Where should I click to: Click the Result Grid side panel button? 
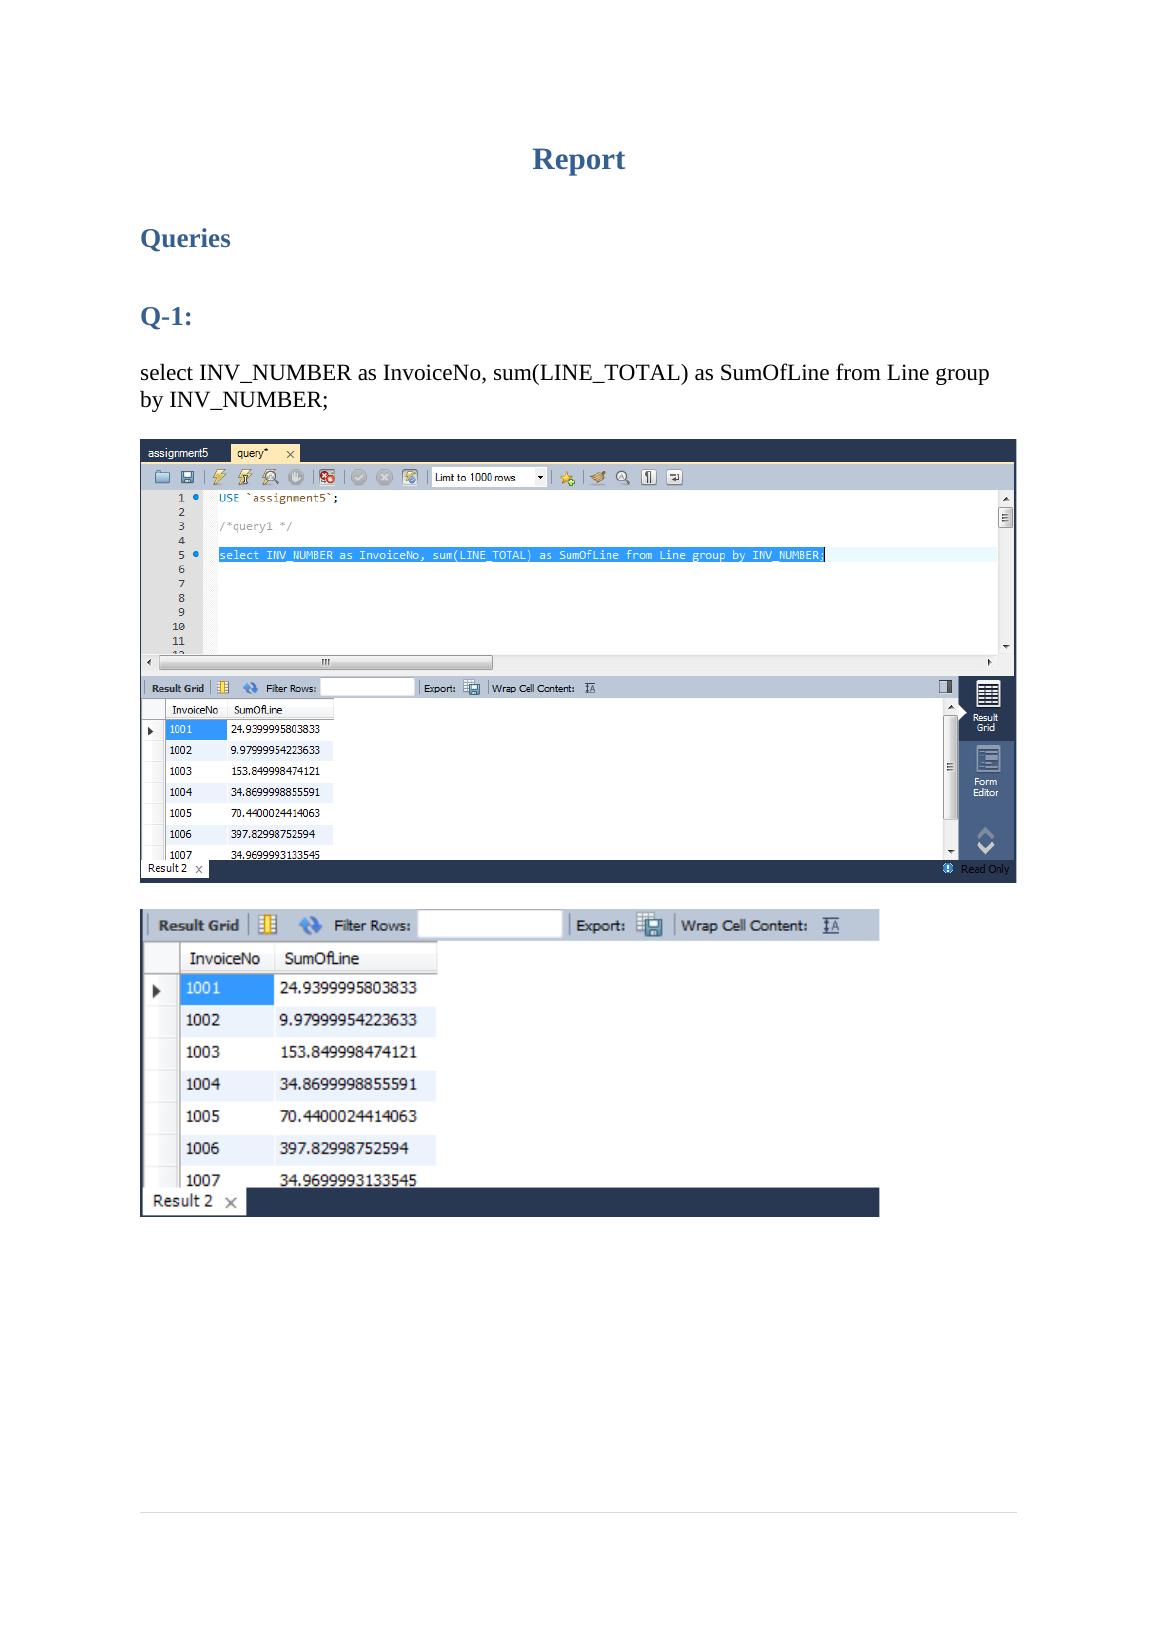[x=986, y=707]
